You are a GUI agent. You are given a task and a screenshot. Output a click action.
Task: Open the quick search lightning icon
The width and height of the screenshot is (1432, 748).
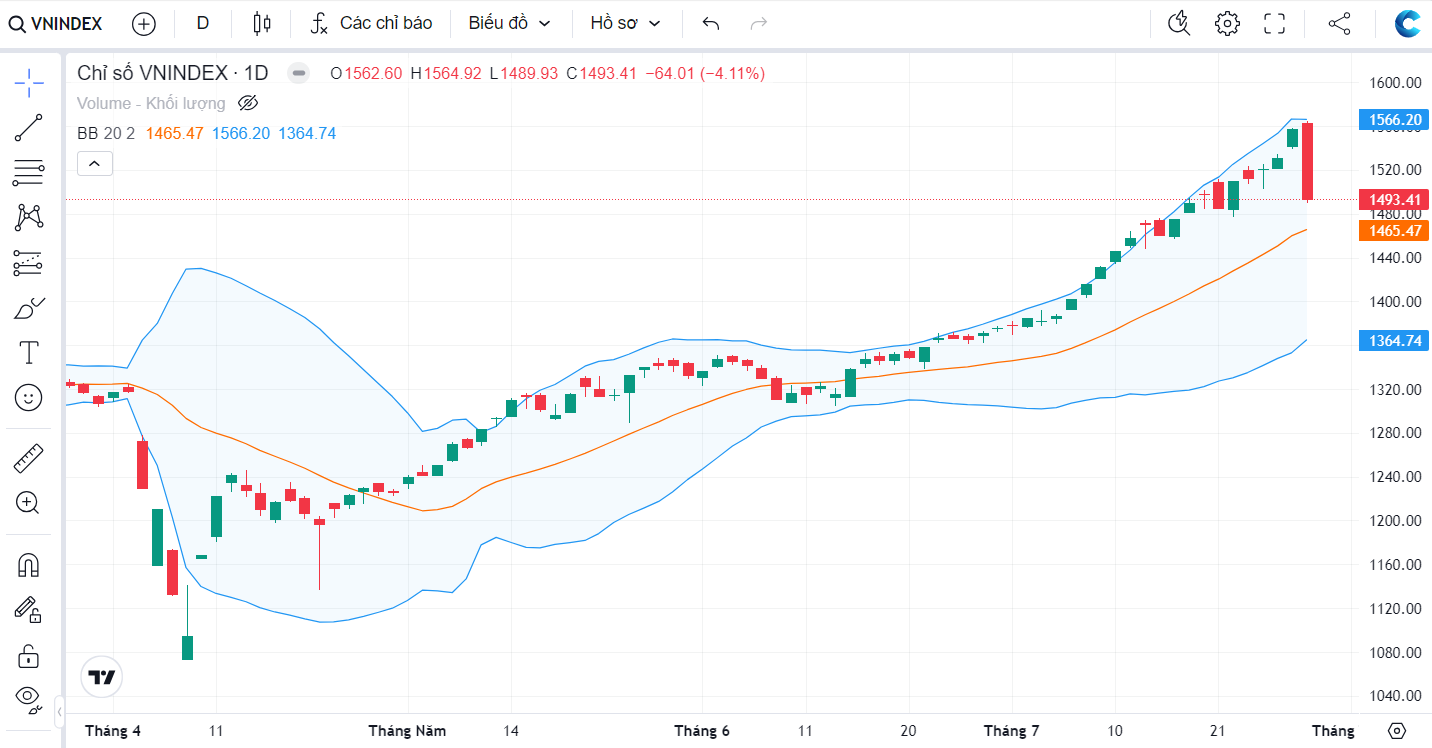(x=1180, y=23)
